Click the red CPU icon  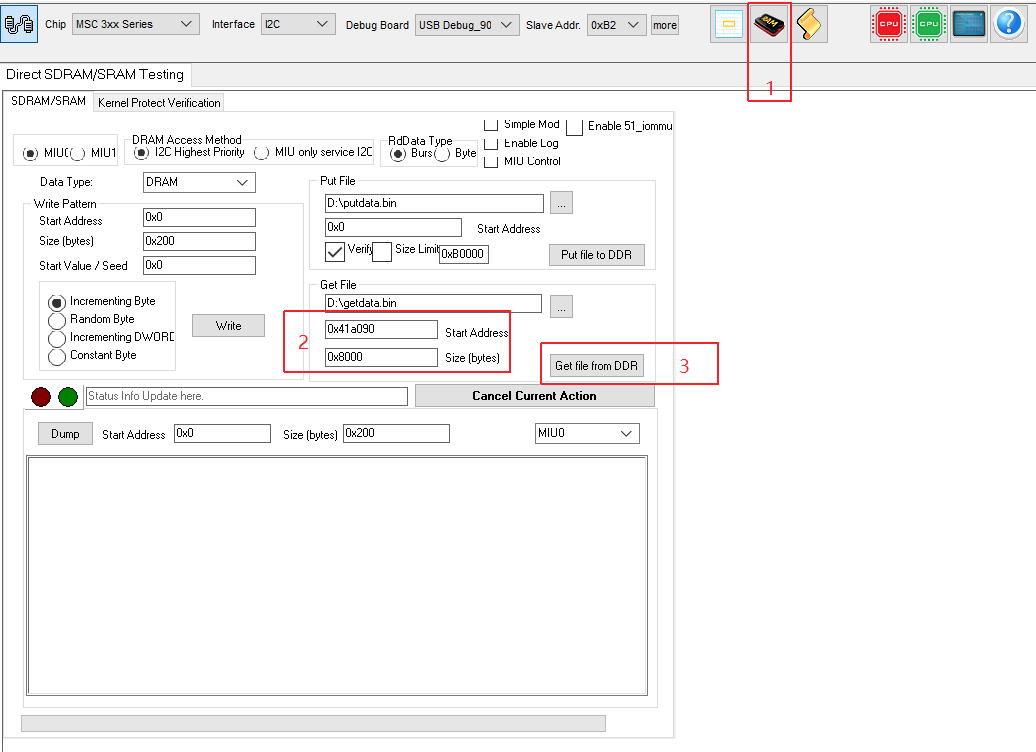point(888,24)
